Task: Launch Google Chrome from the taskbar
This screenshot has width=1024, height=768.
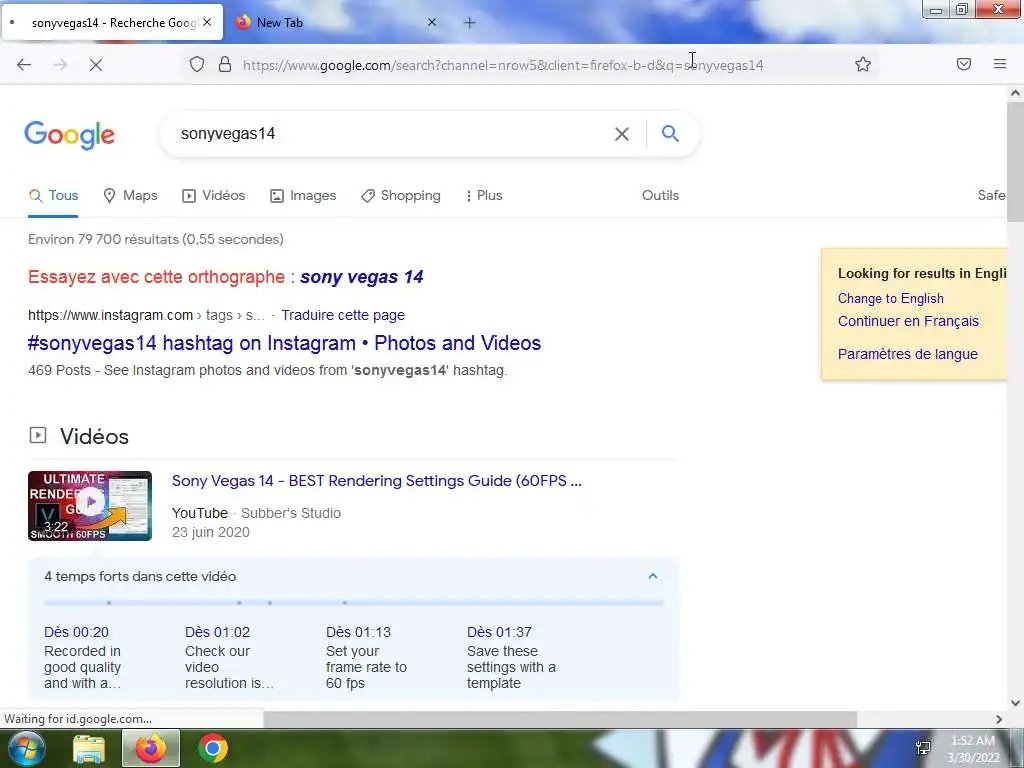Action: (212, 748)
